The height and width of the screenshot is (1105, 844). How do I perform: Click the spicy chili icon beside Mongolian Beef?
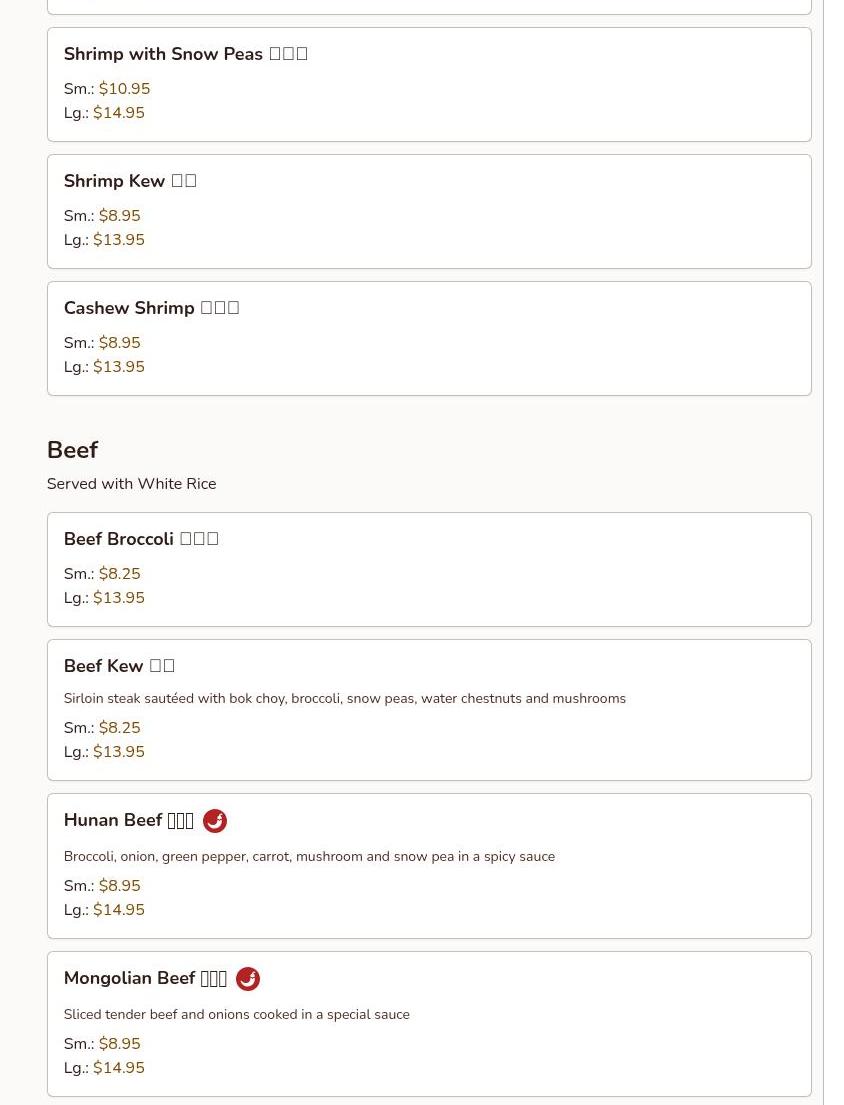click(x=248, y=979)
